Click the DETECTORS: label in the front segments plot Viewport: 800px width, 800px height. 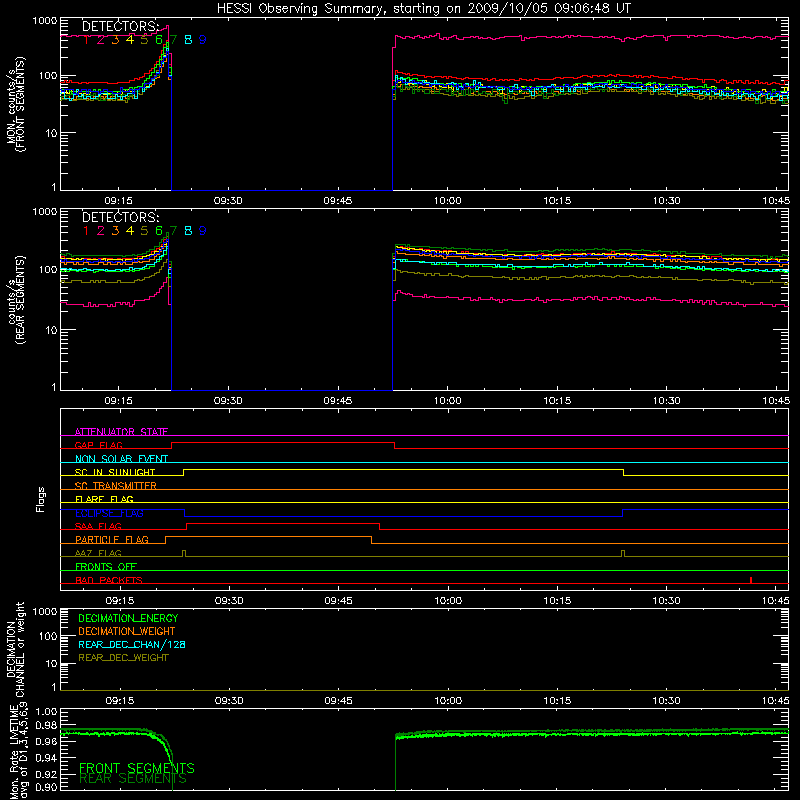point(120,26)
